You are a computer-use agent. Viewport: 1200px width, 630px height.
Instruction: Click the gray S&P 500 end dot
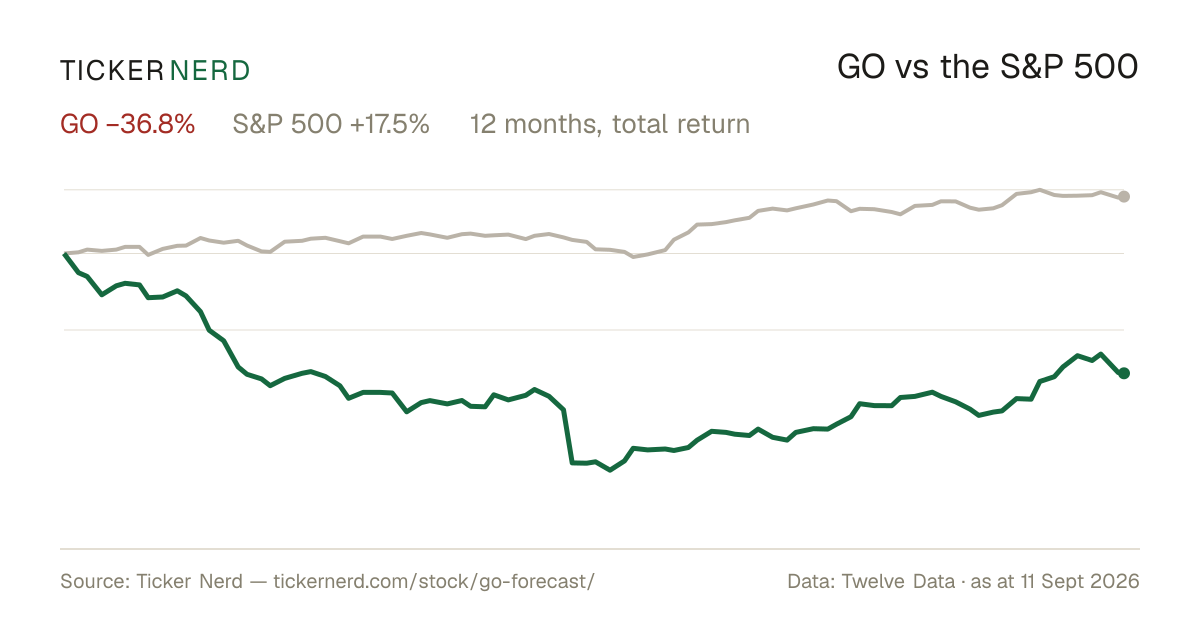pos(1124,196)
